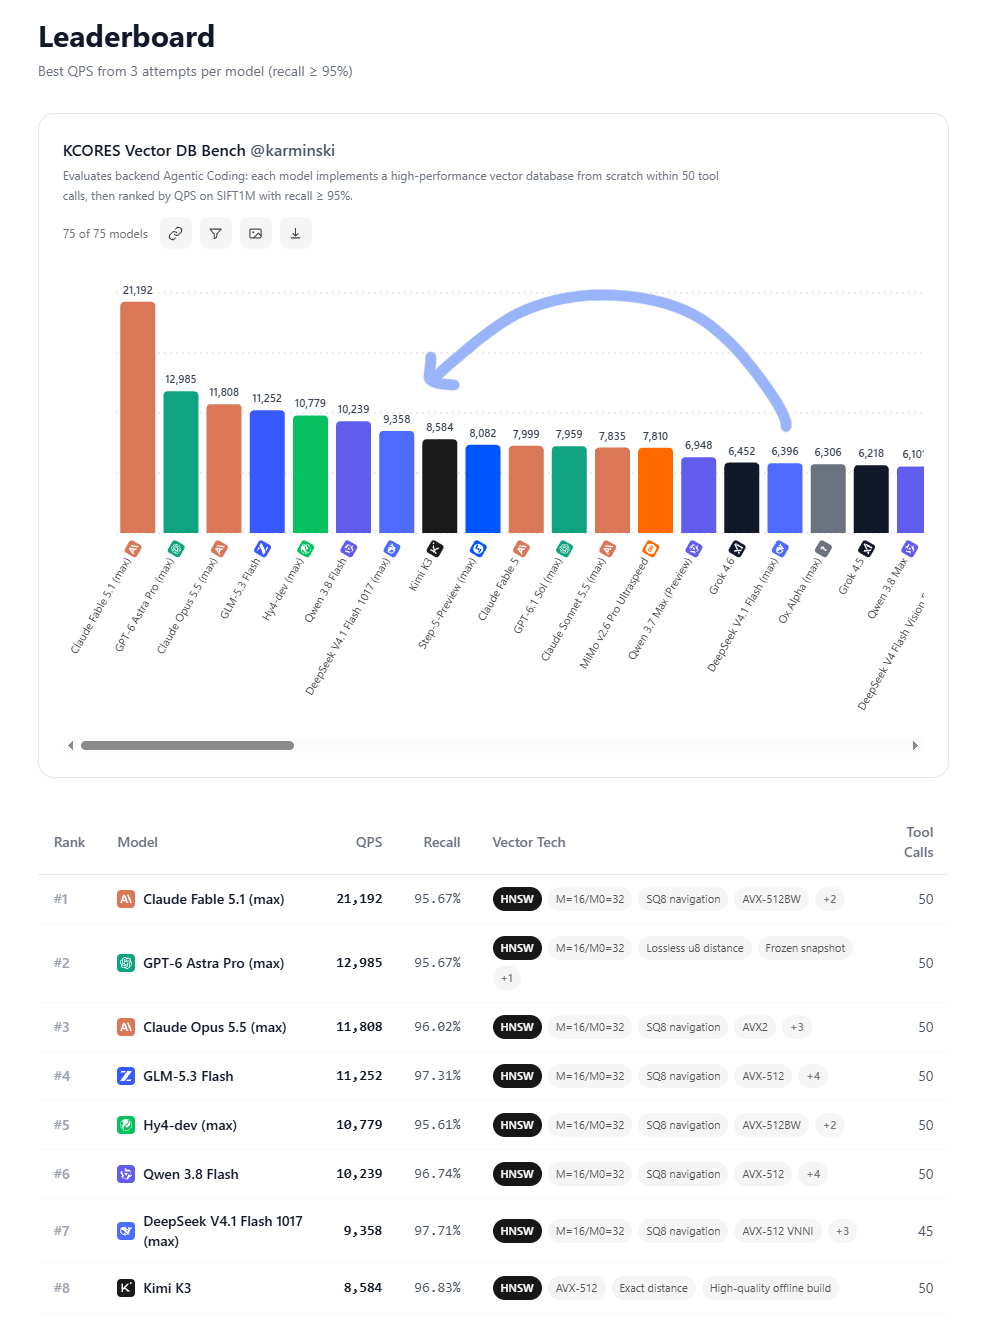992x1323 pixels.
Task: Expand the +4 tags in GLM-5.3 Flash row
Action: (x=813, y=1076)
